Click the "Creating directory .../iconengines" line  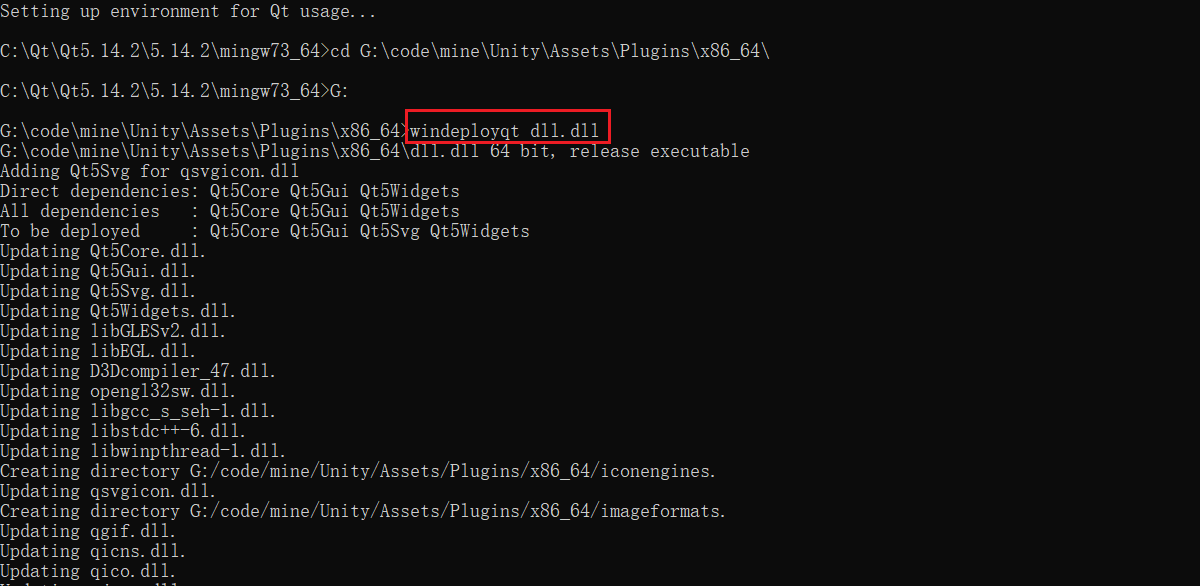tap(358, 471)
